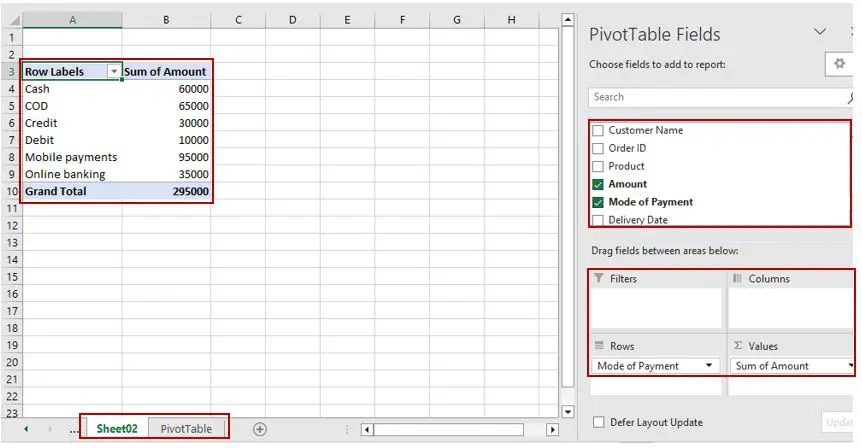Image resolution: width=862 pixels, height=448 pixels.
Task: Select the cell with value 35000
Action: tap(166, 174)
